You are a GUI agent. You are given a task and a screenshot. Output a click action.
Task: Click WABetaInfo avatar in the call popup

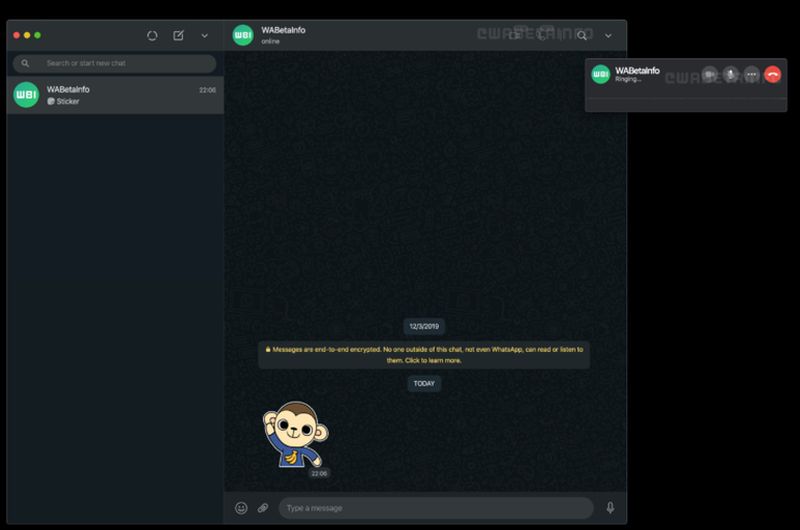point(601,74)
